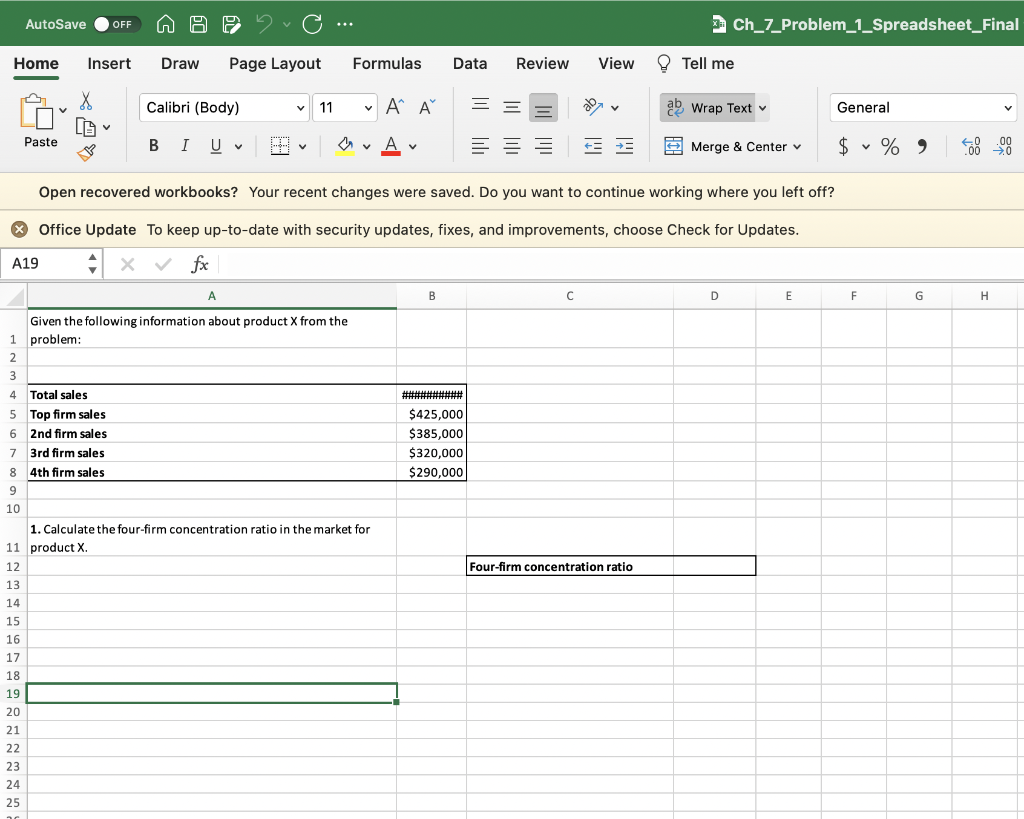Toggle the AutoSave switch
The width and height of the screenshot is (1024, 819).
pyautogui.click(x=117, y=24)
